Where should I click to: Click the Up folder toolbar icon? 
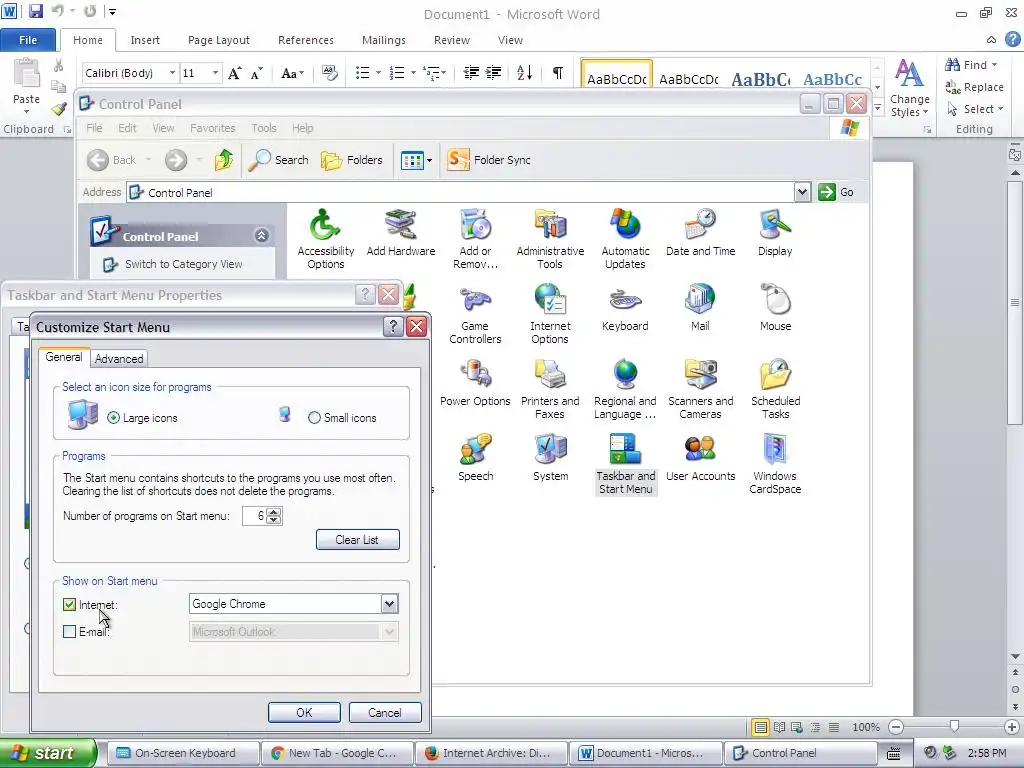click(223, 159)
